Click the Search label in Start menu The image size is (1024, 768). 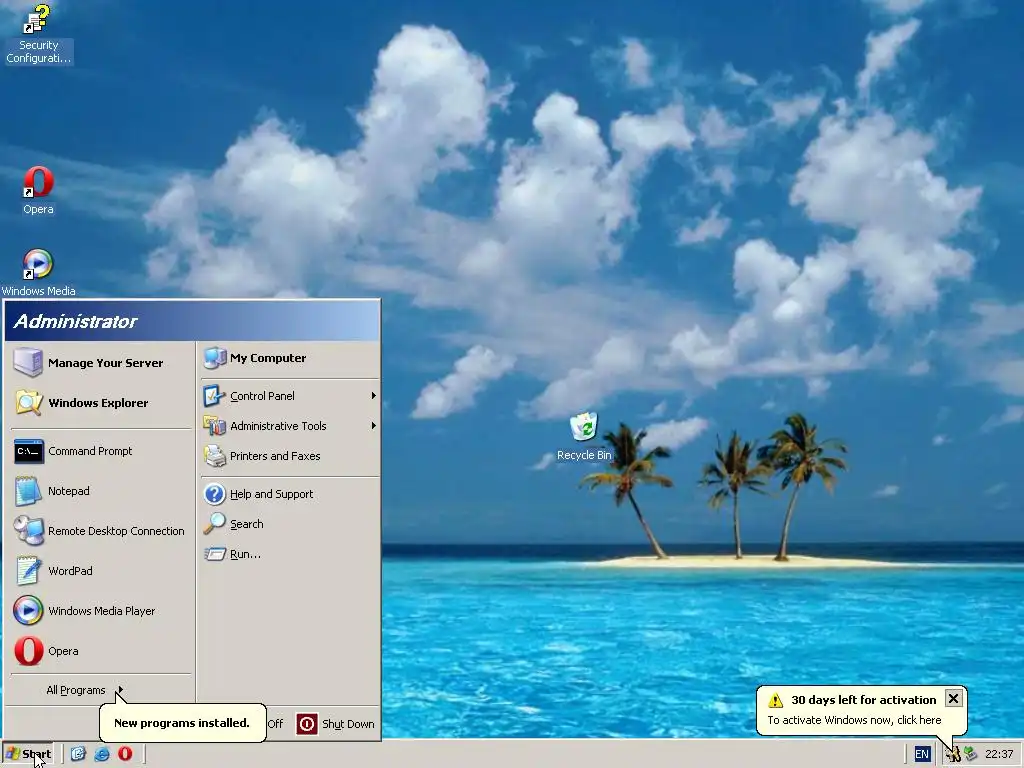click(247, 524)
